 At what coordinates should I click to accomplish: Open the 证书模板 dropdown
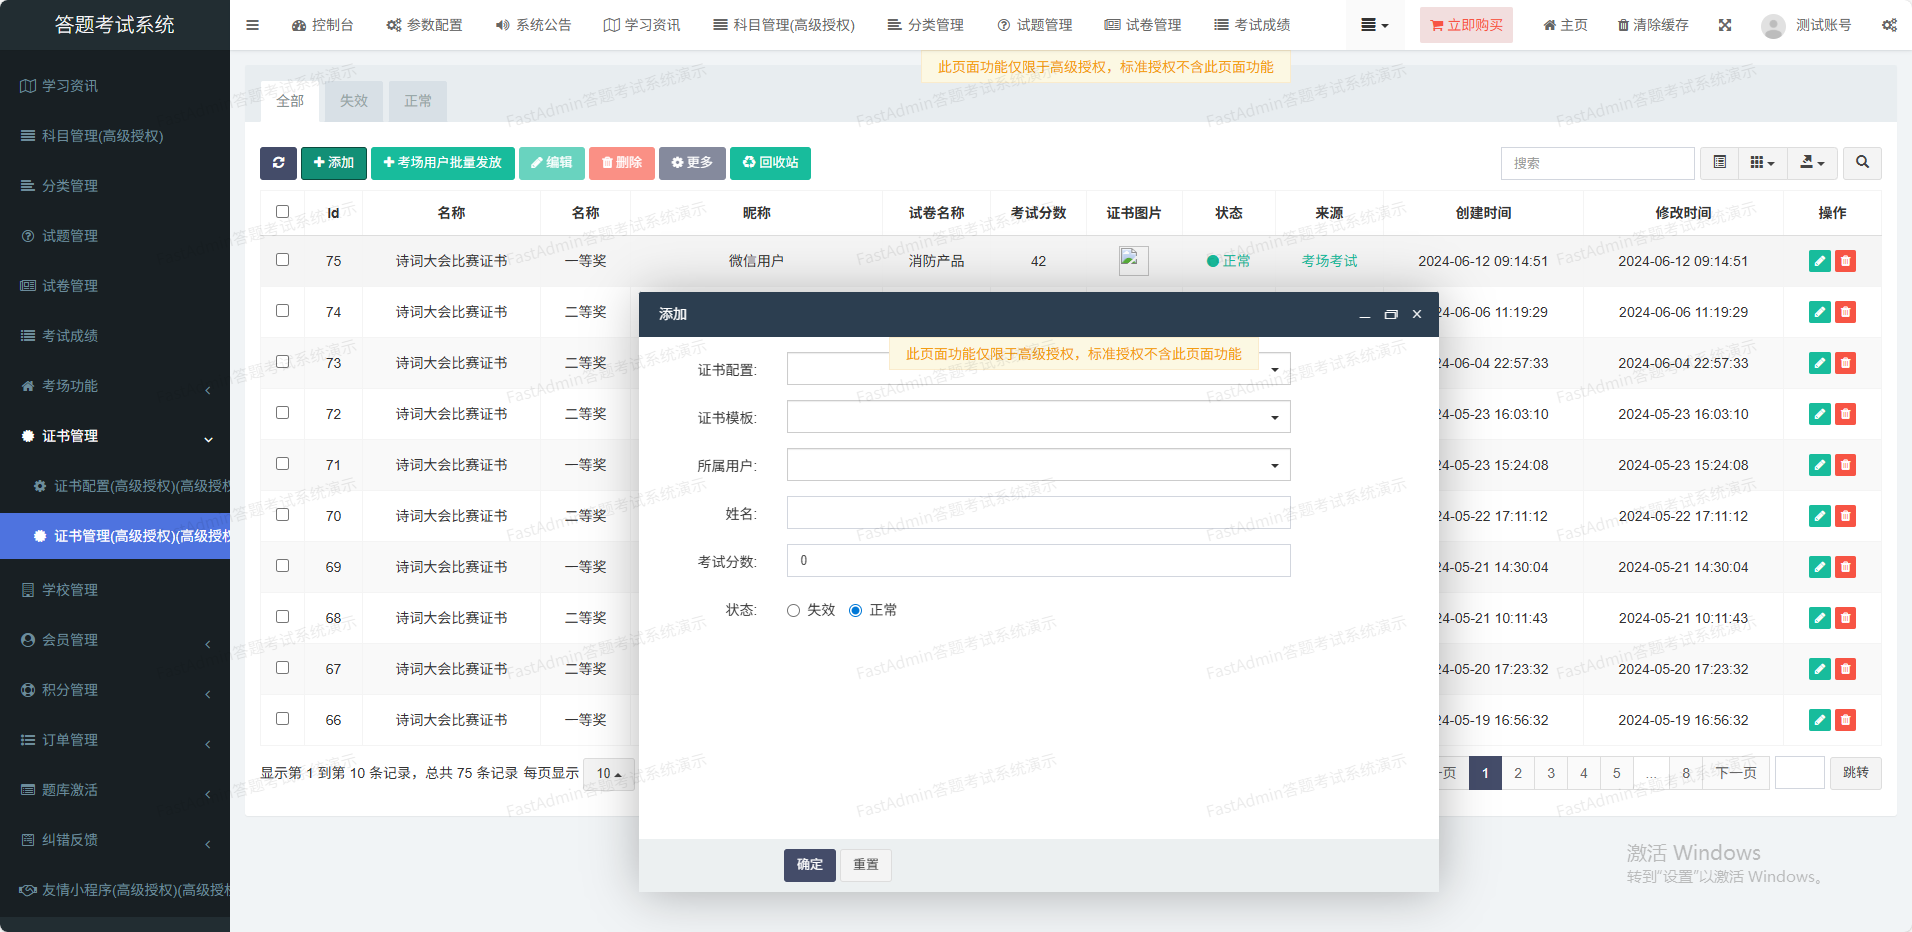(x=1038, y=417)
